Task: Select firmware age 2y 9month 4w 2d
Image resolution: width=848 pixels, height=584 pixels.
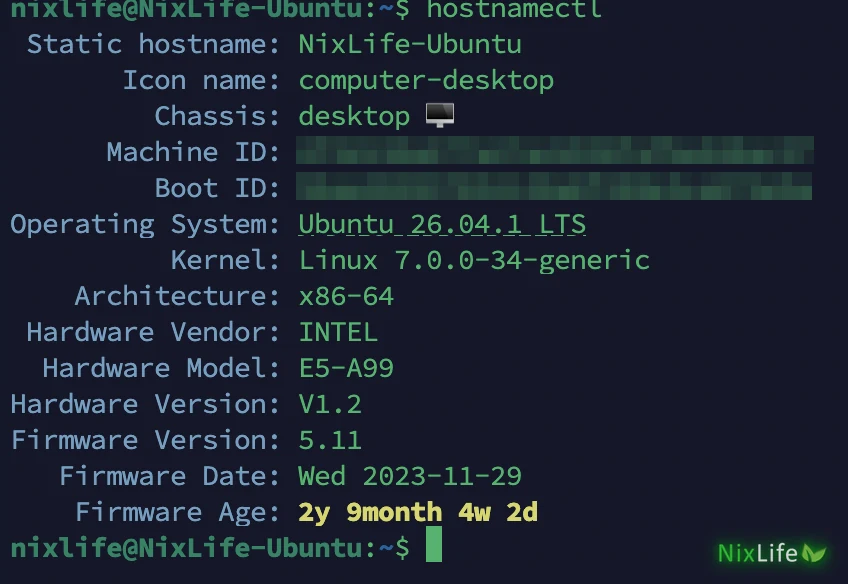Action: click(x=418, y=513)
